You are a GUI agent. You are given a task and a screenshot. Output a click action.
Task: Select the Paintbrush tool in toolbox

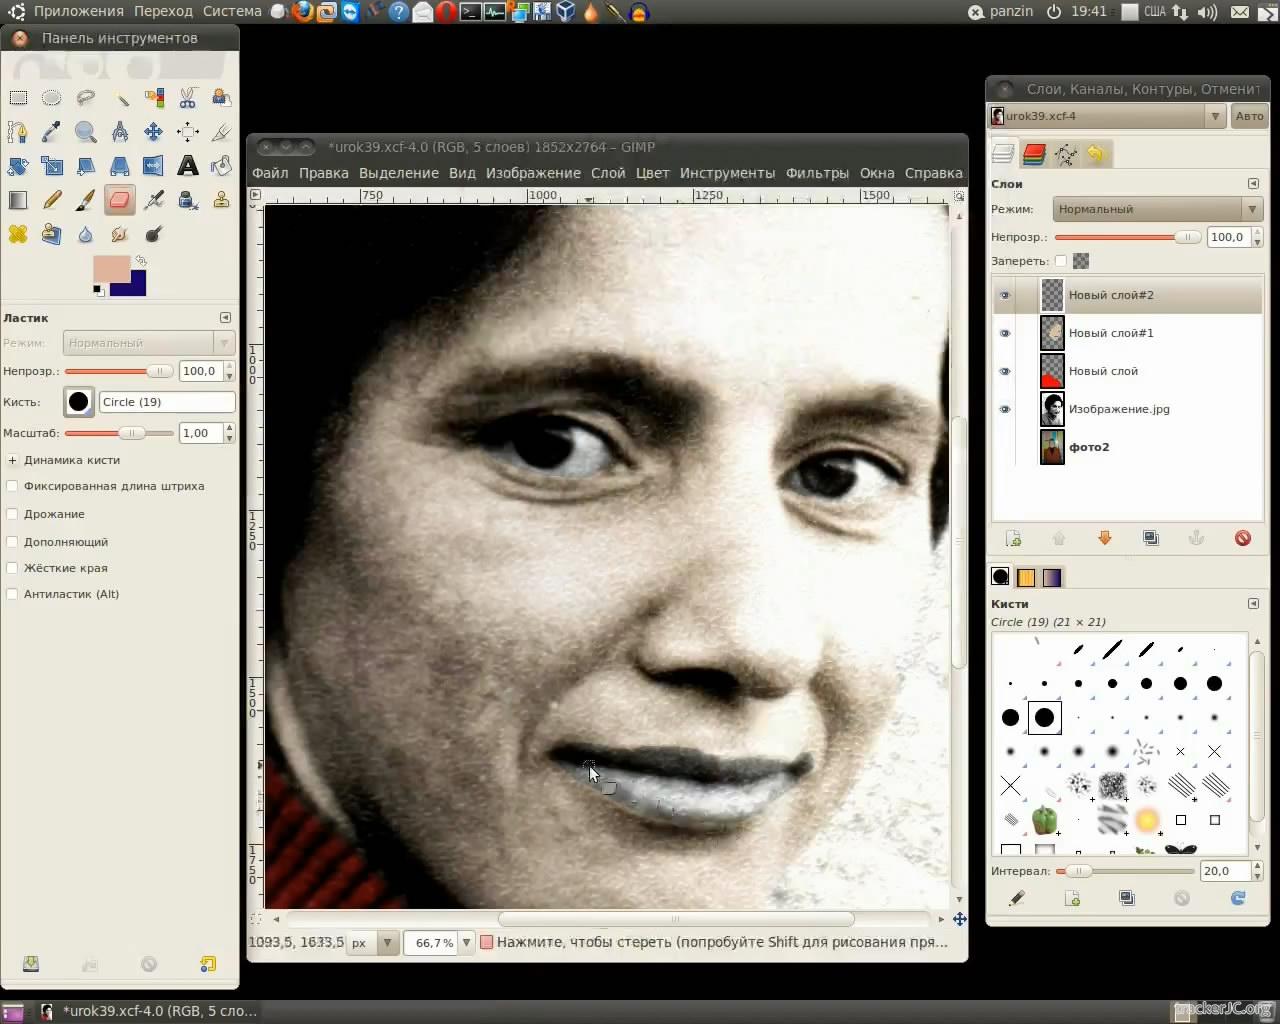point(86,200)
